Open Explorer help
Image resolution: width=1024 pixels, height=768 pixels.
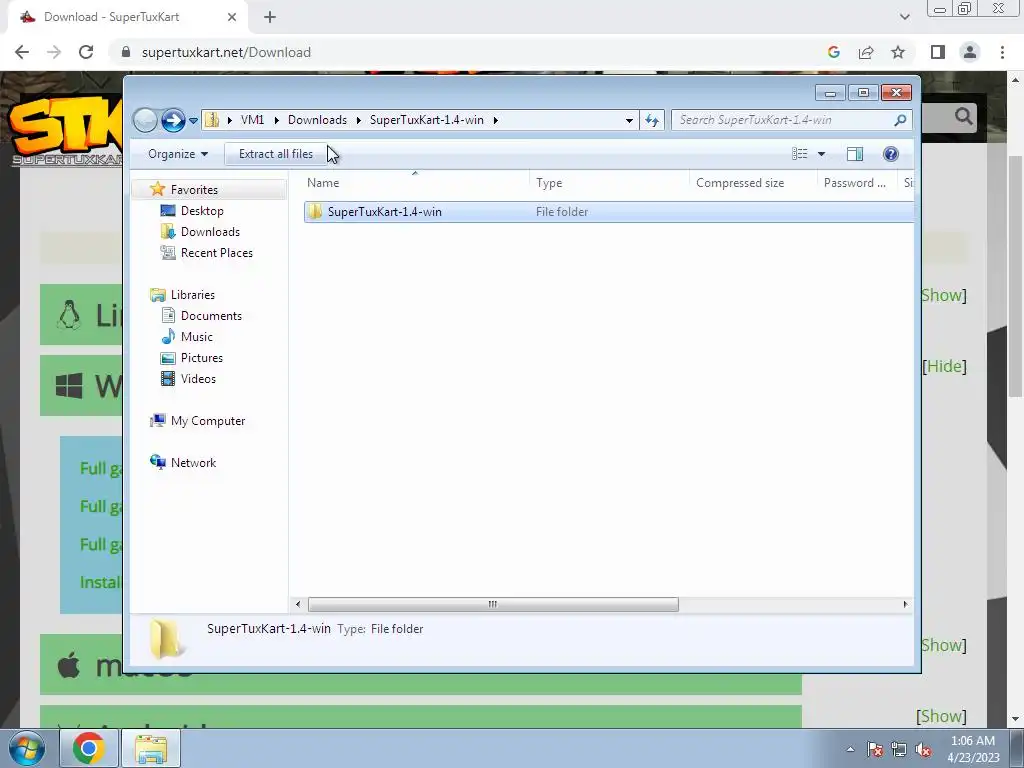coord(890,154)
